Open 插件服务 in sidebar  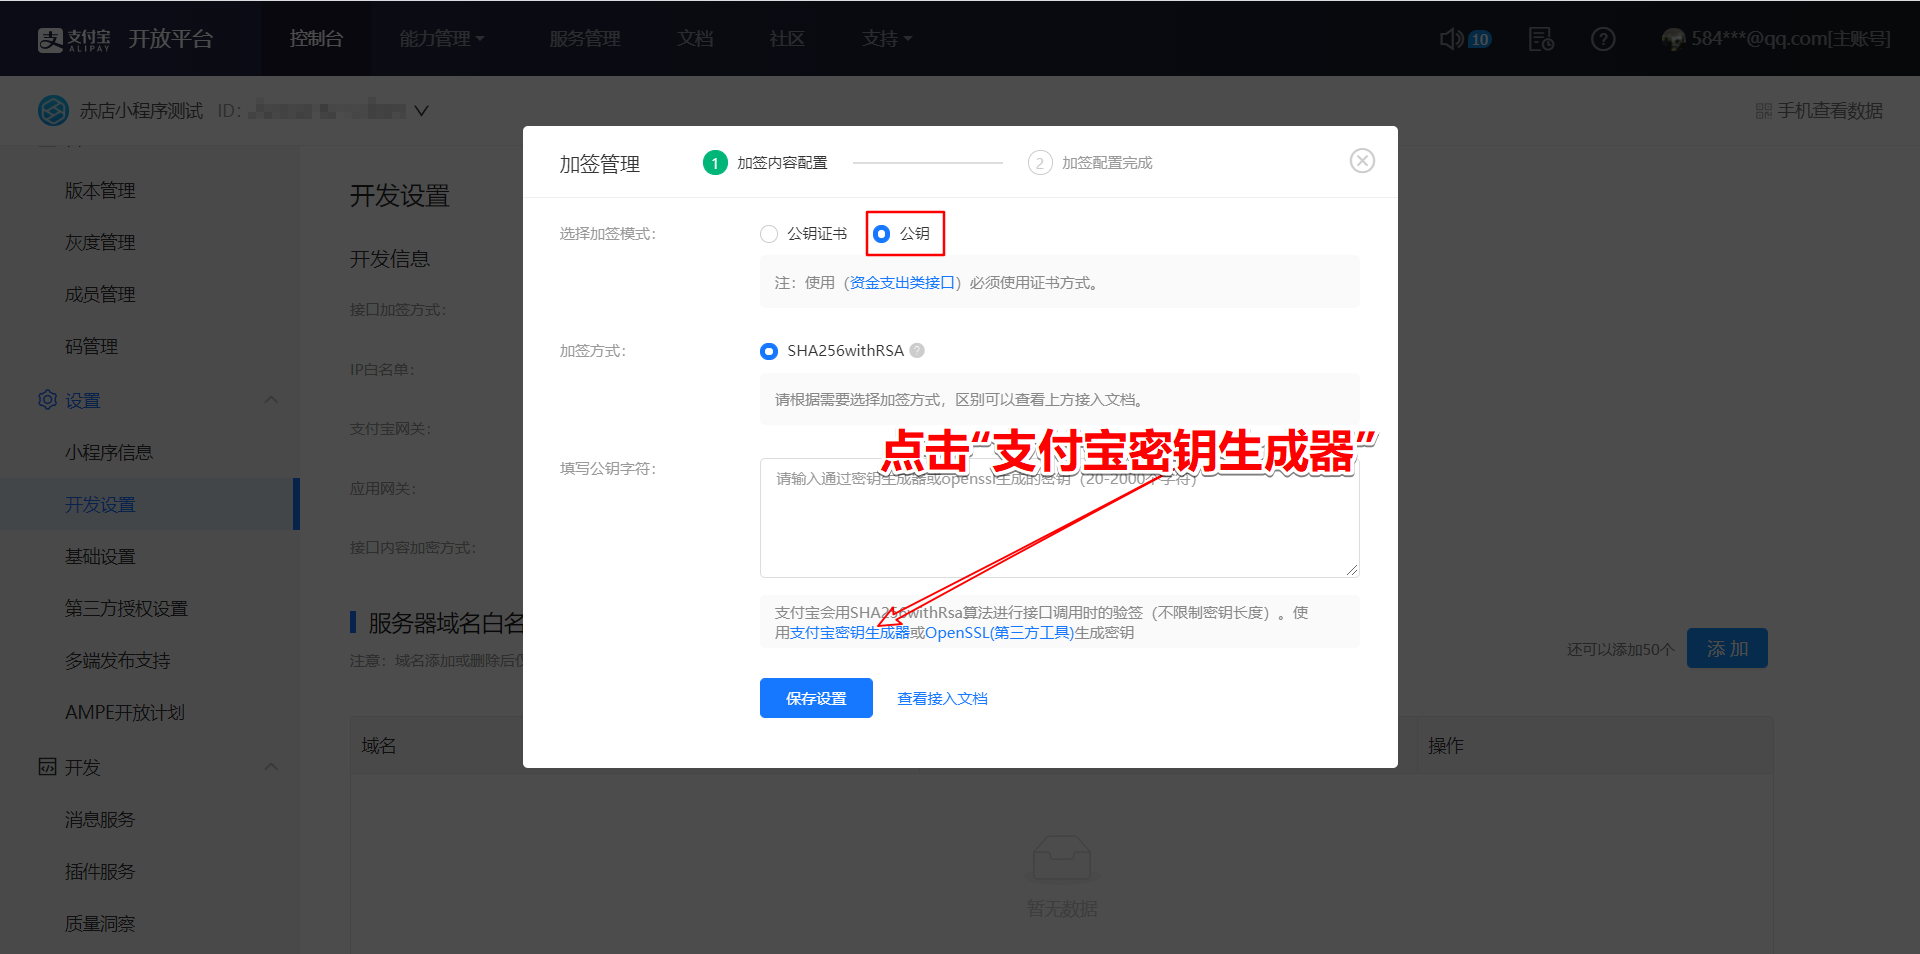tap(100, 872)
